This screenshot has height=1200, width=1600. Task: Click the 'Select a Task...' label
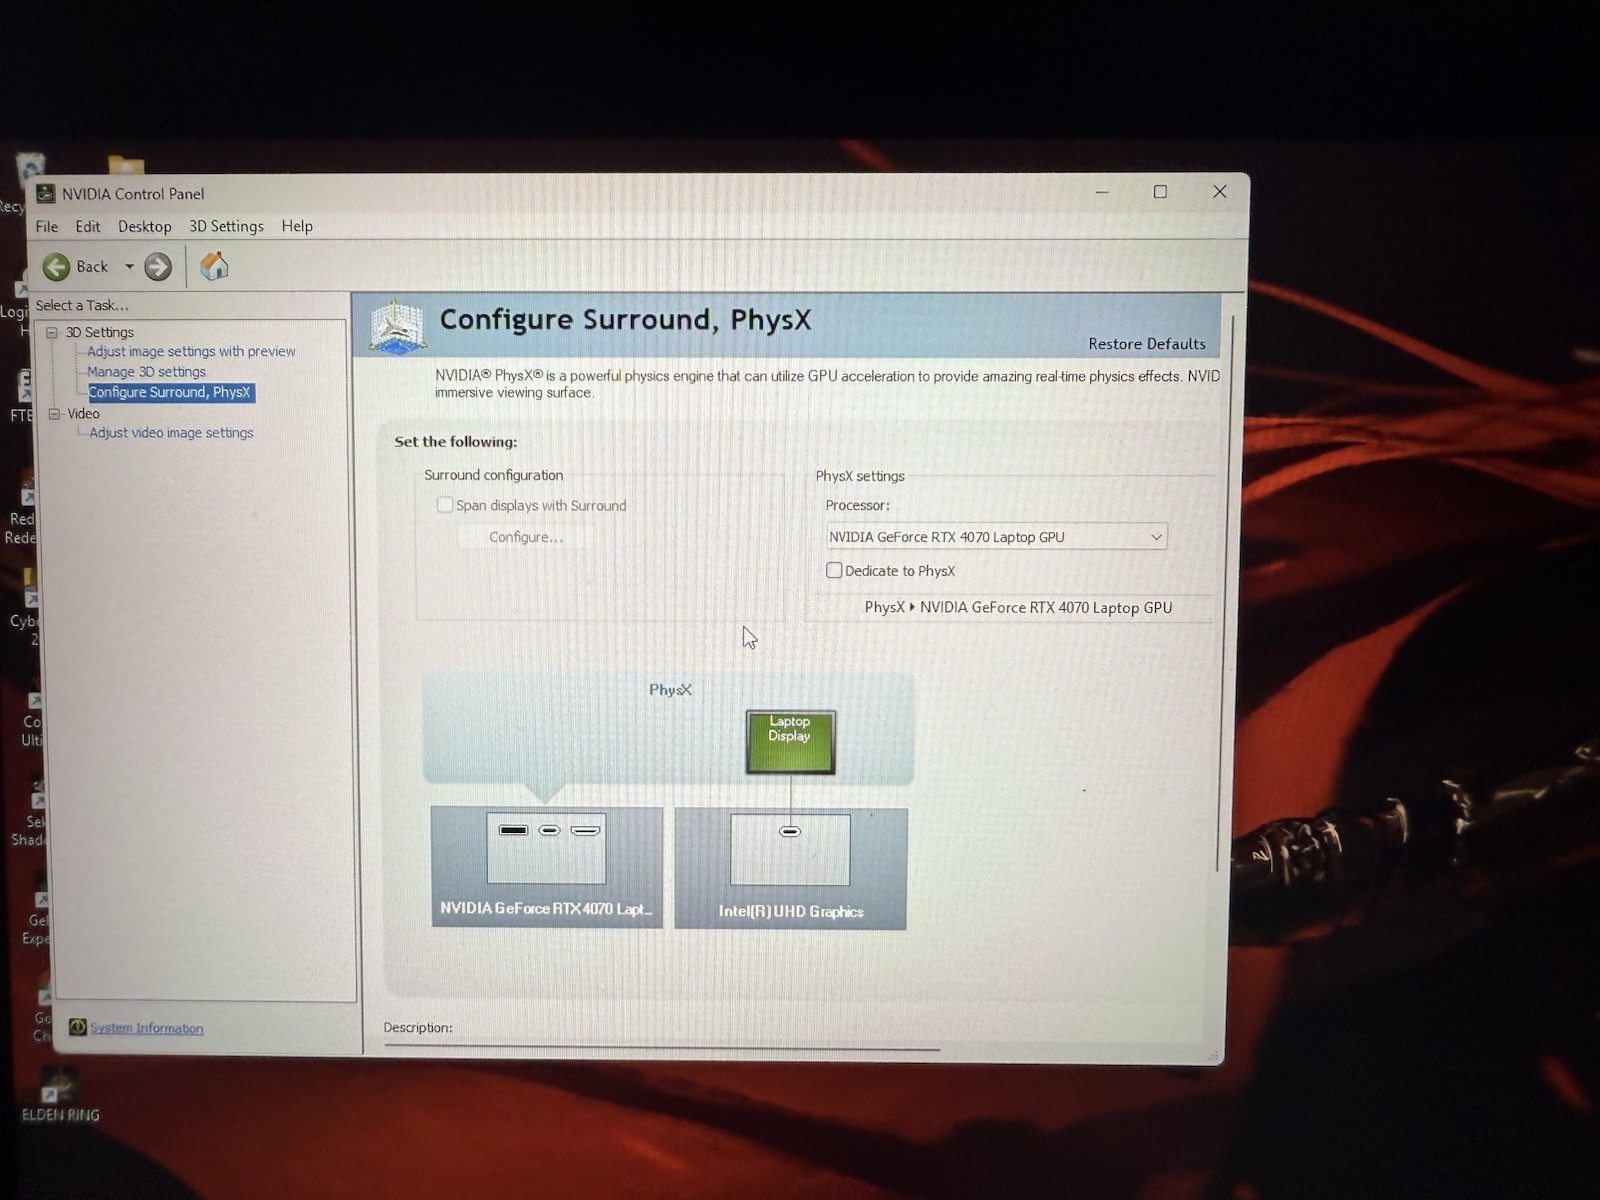click(x=82, y=305)
